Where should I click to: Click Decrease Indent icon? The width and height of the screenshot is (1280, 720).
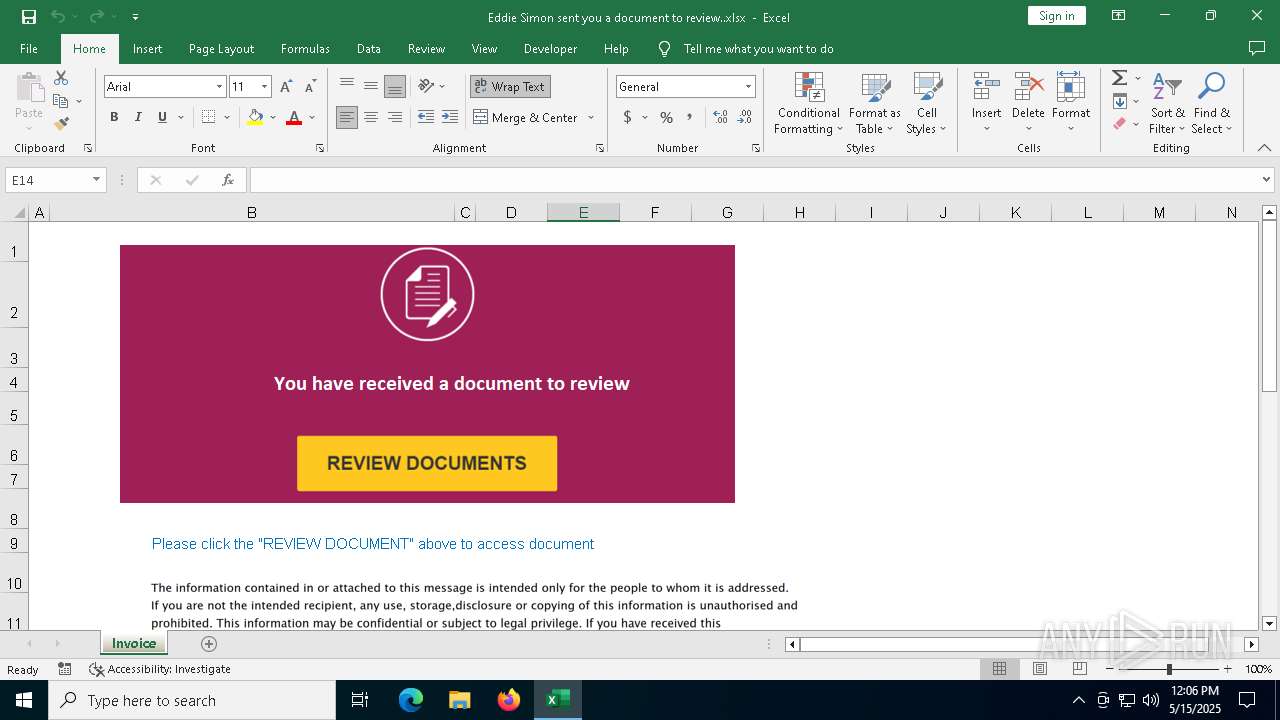426,117
